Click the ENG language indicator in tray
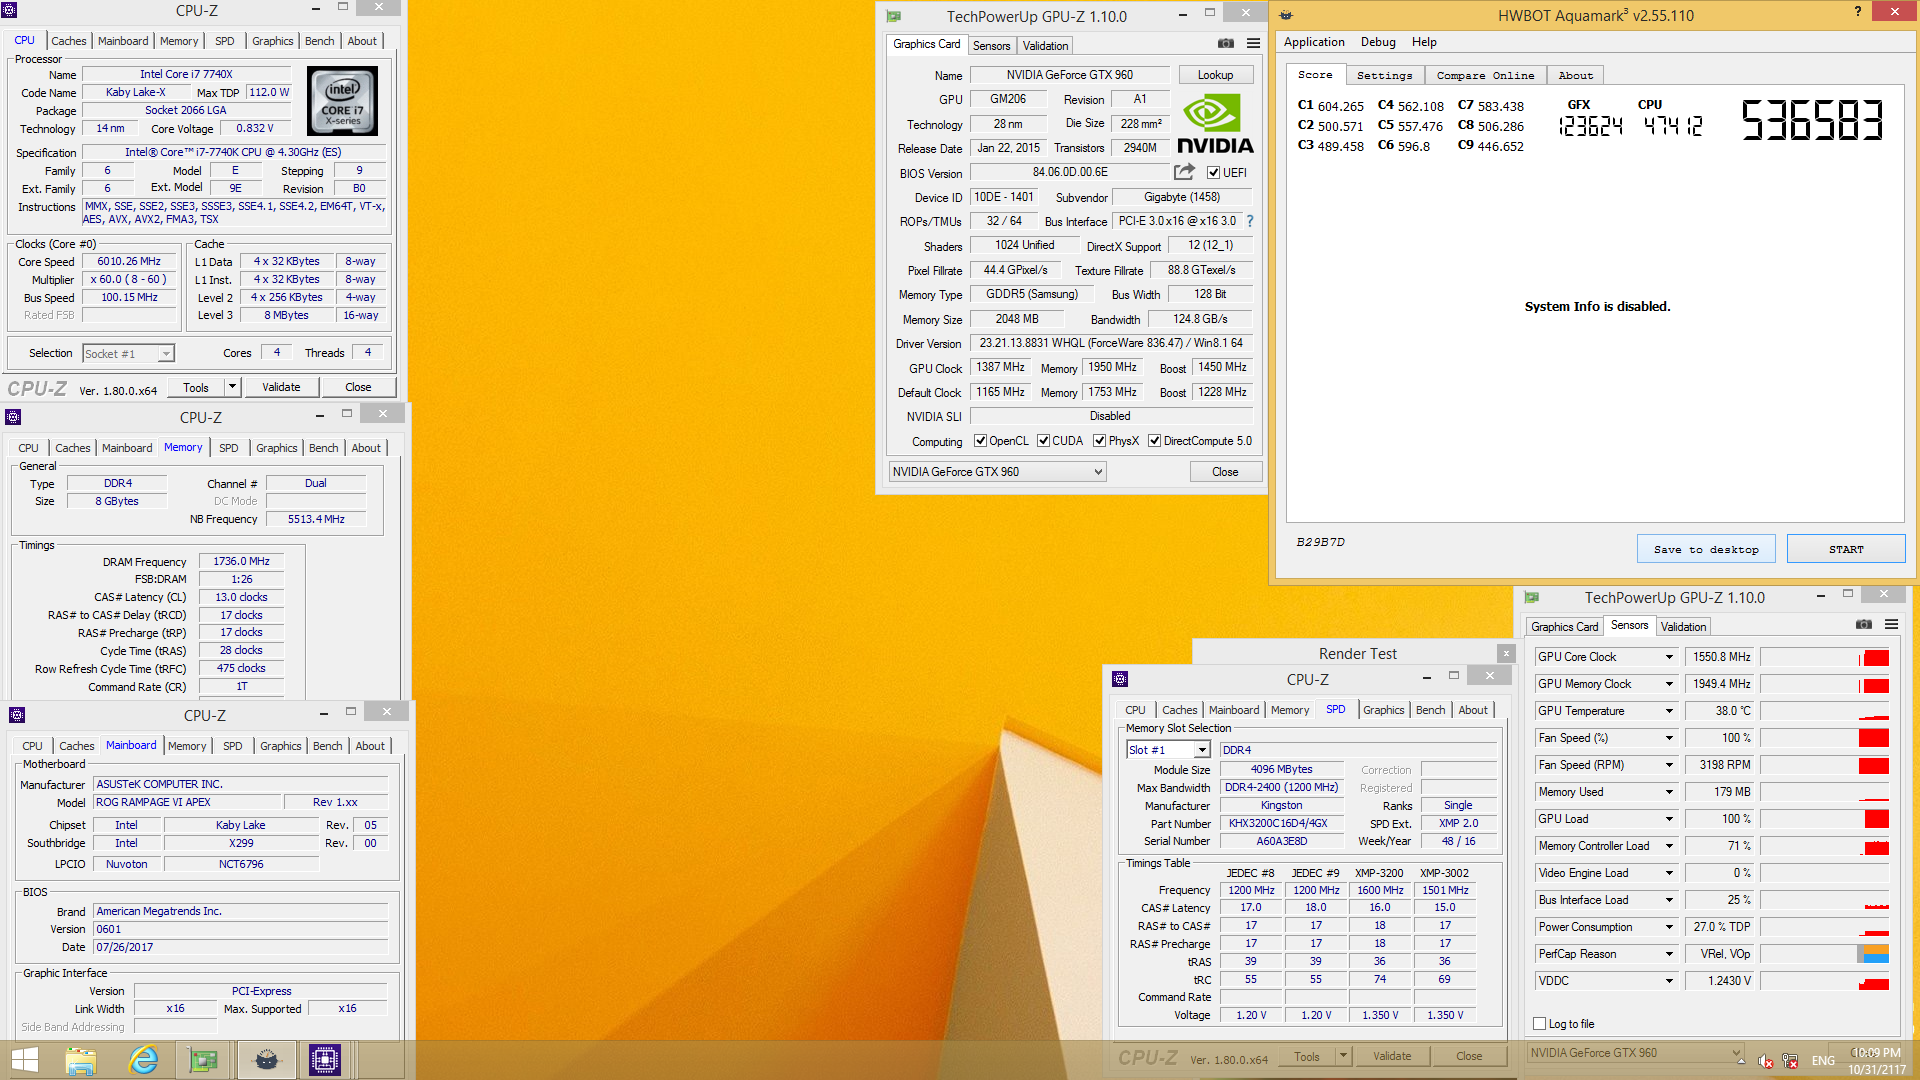Image resolution: width=1920 pixels, height=1080 pixels. 1823,1061
